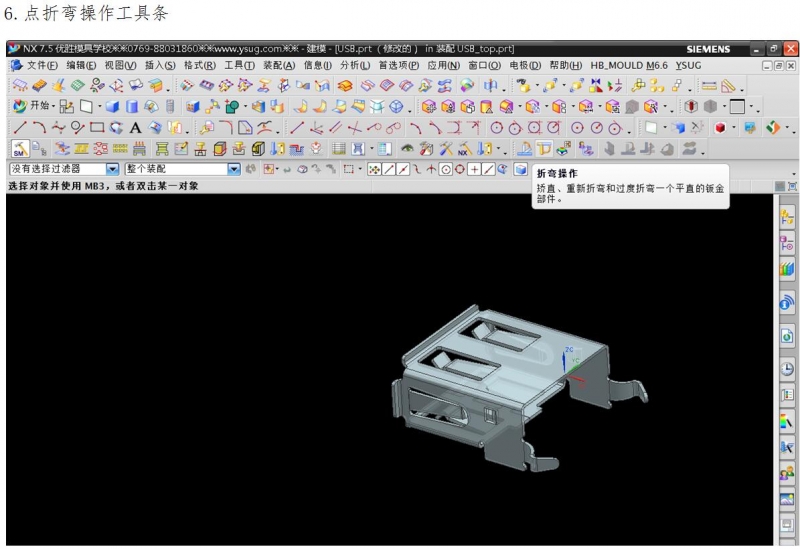The height and width of the screenshot is (549, 800).
Task: Toggle Intersection snap option
Action: click(x=431, y=169)
